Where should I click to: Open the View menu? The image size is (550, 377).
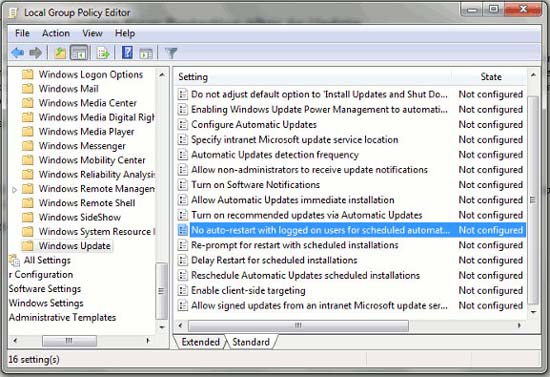pyautogui.click(x=92, y=33)
